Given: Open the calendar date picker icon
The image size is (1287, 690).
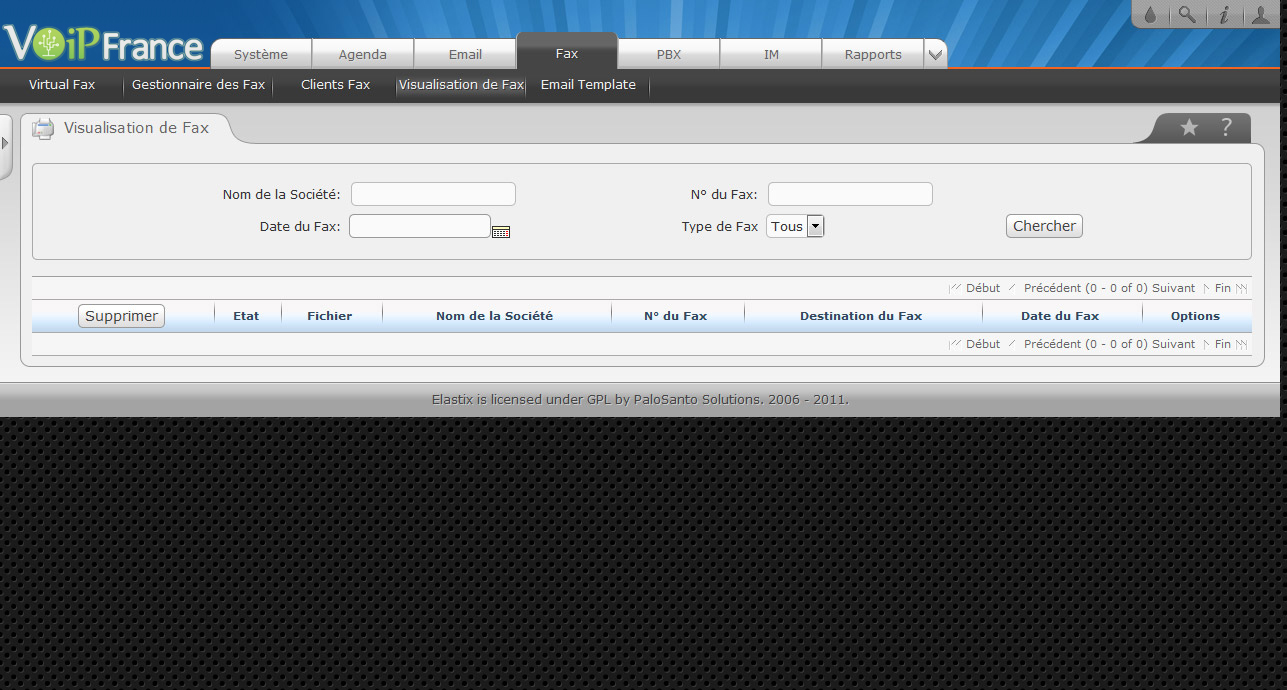Looking at the screenshot, I should pyautogui.click(x=501, y=231).
